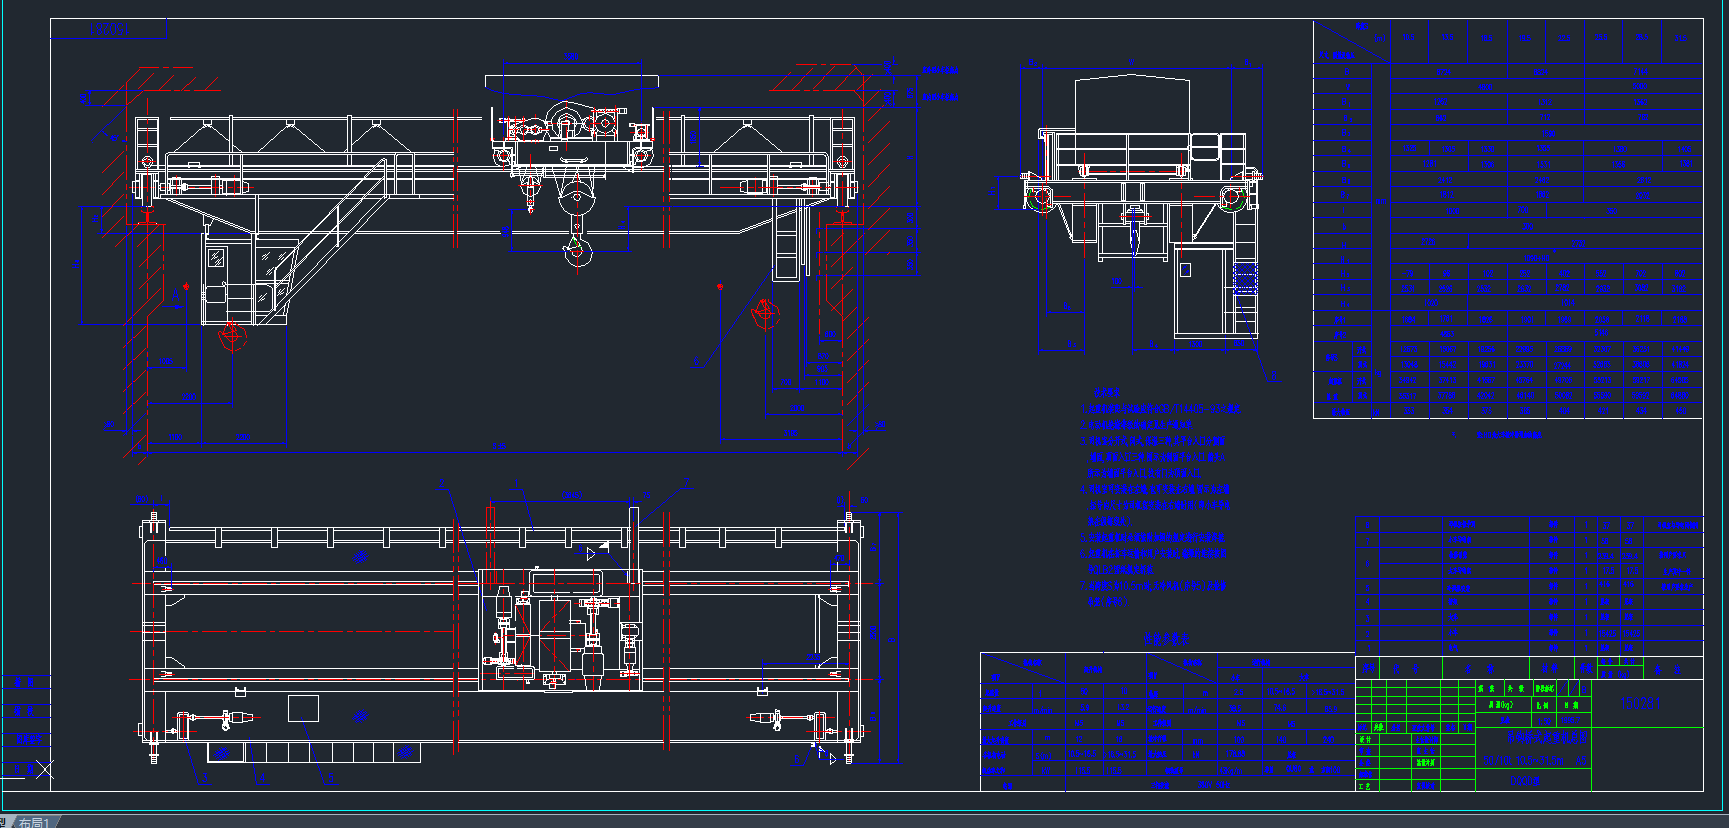Select drawing number 150281 in title block
Screen dimensions: 1729x828
1642,704
